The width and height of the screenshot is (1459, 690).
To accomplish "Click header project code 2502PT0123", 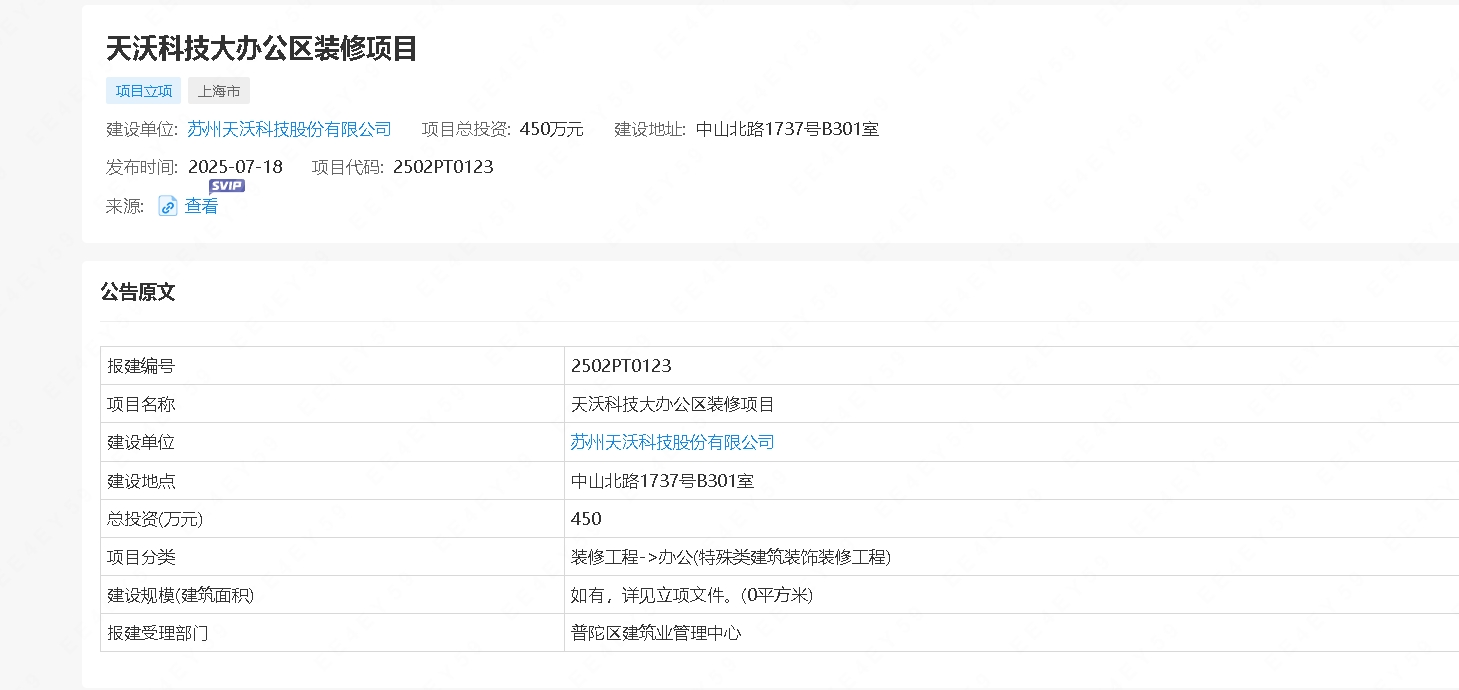I will click(443, 167).
